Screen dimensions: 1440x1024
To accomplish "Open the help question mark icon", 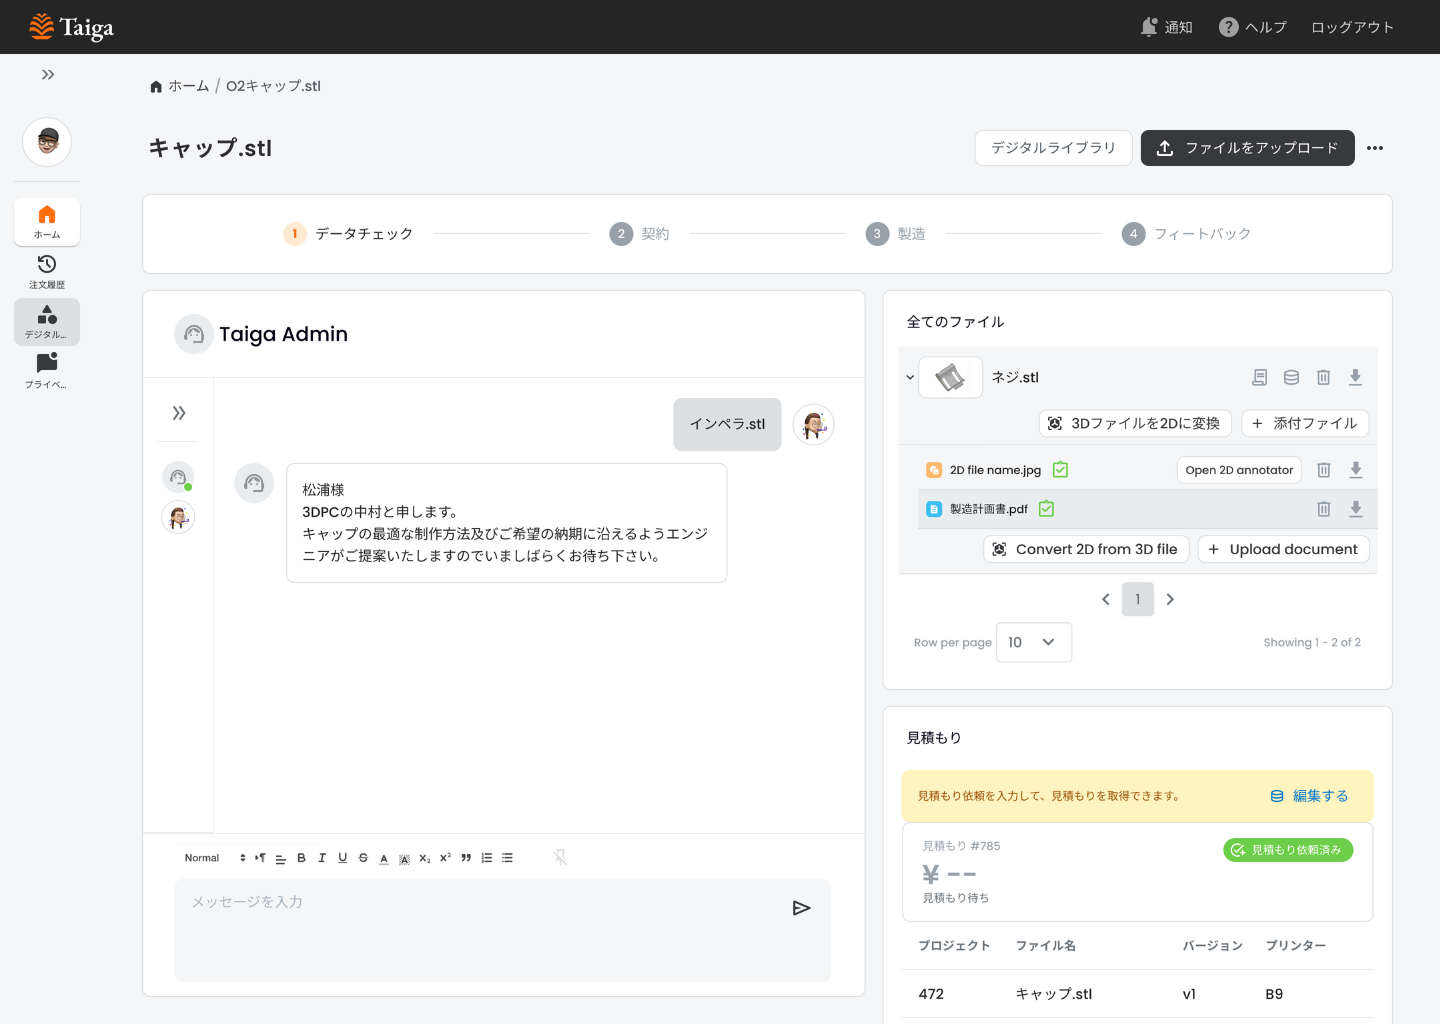I will click(x=1228, y=27).
